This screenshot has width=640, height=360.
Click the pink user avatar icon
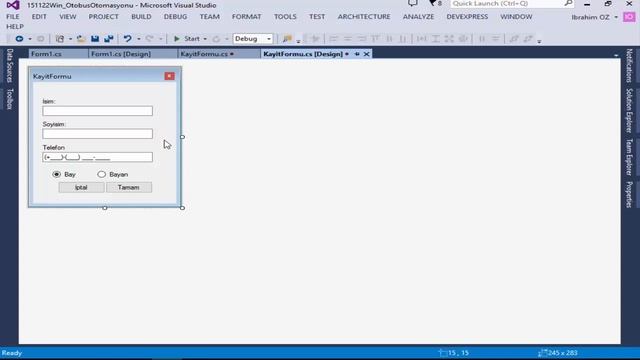pos(629,17)
